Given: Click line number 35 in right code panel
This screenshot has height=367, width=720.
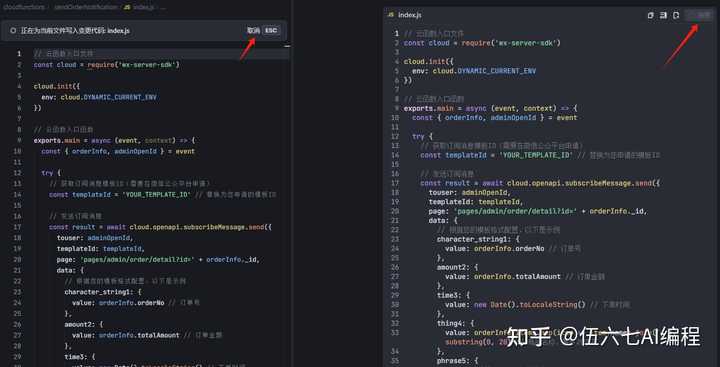Looking at the screenshot, I should pyautogui.click(x=396, y=361).
